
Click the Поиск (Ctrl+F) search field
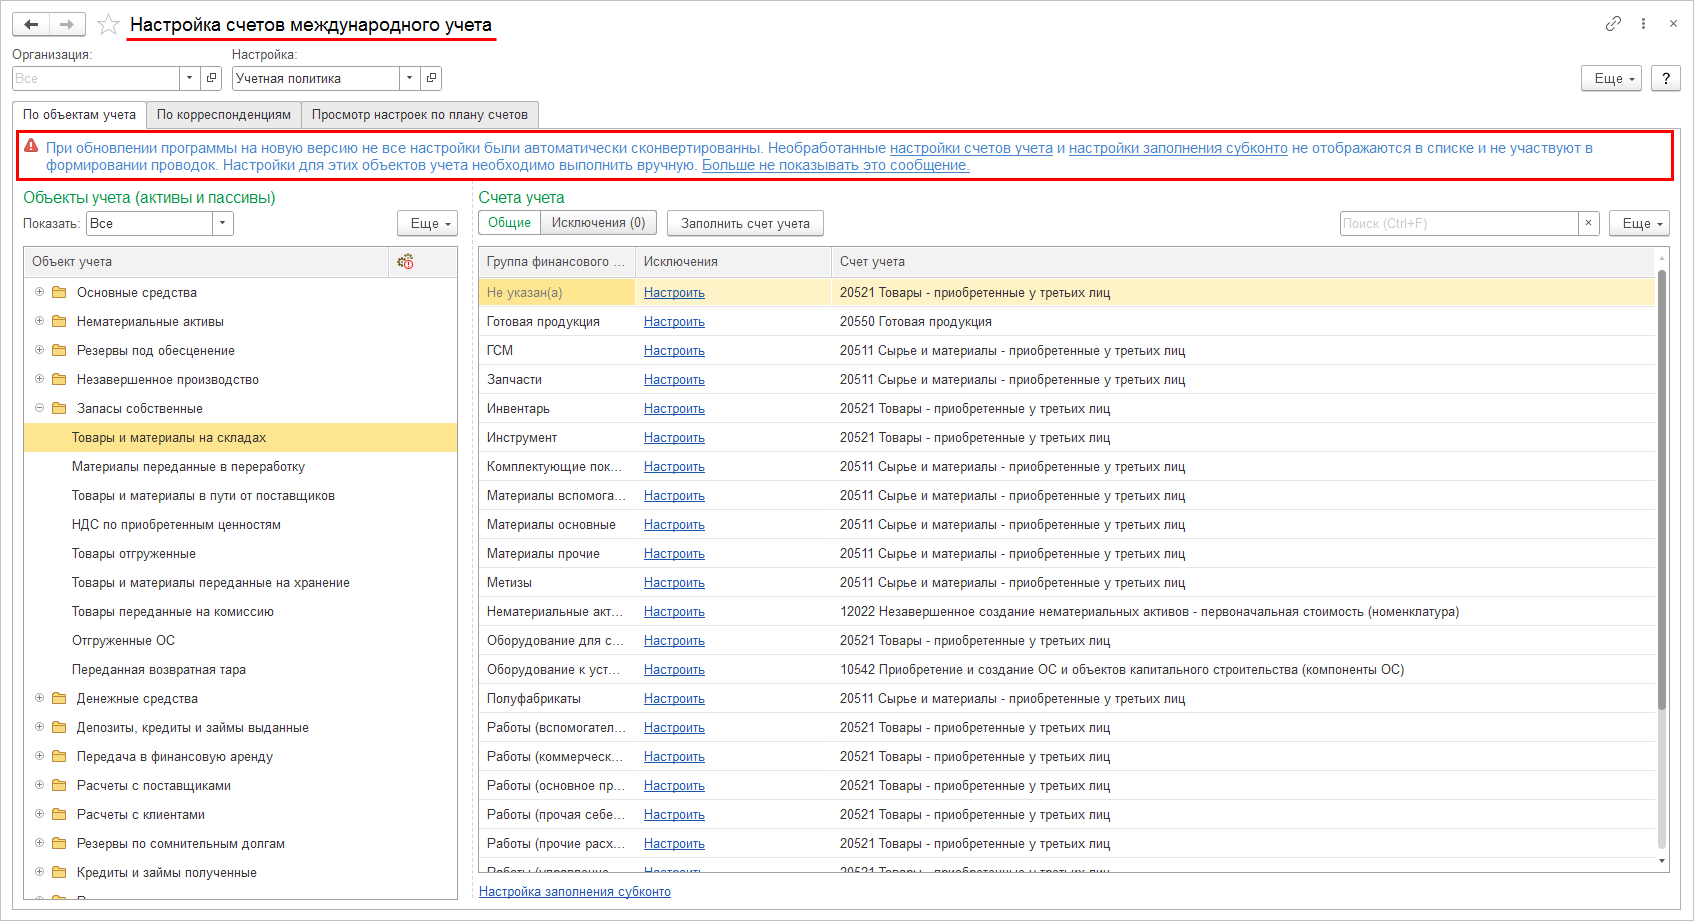tap(1458, 224)
